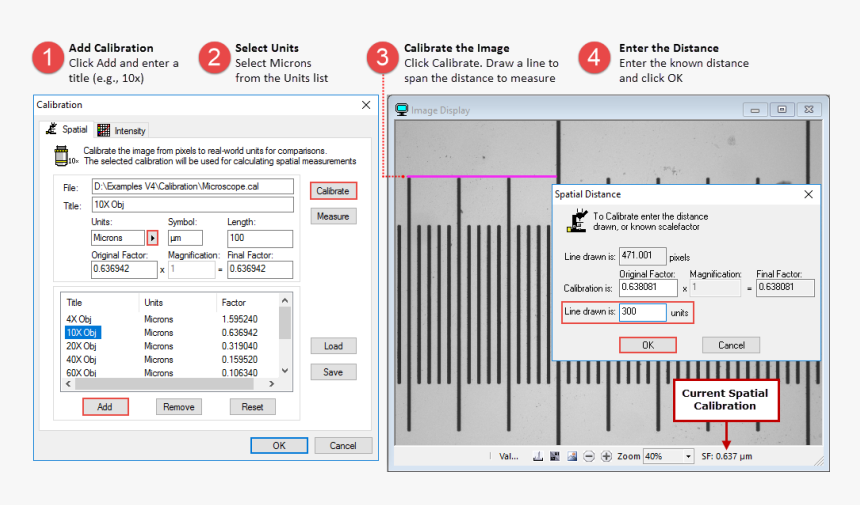
Task: Click the 10x objective lens icon
Action: coord(67,155)
